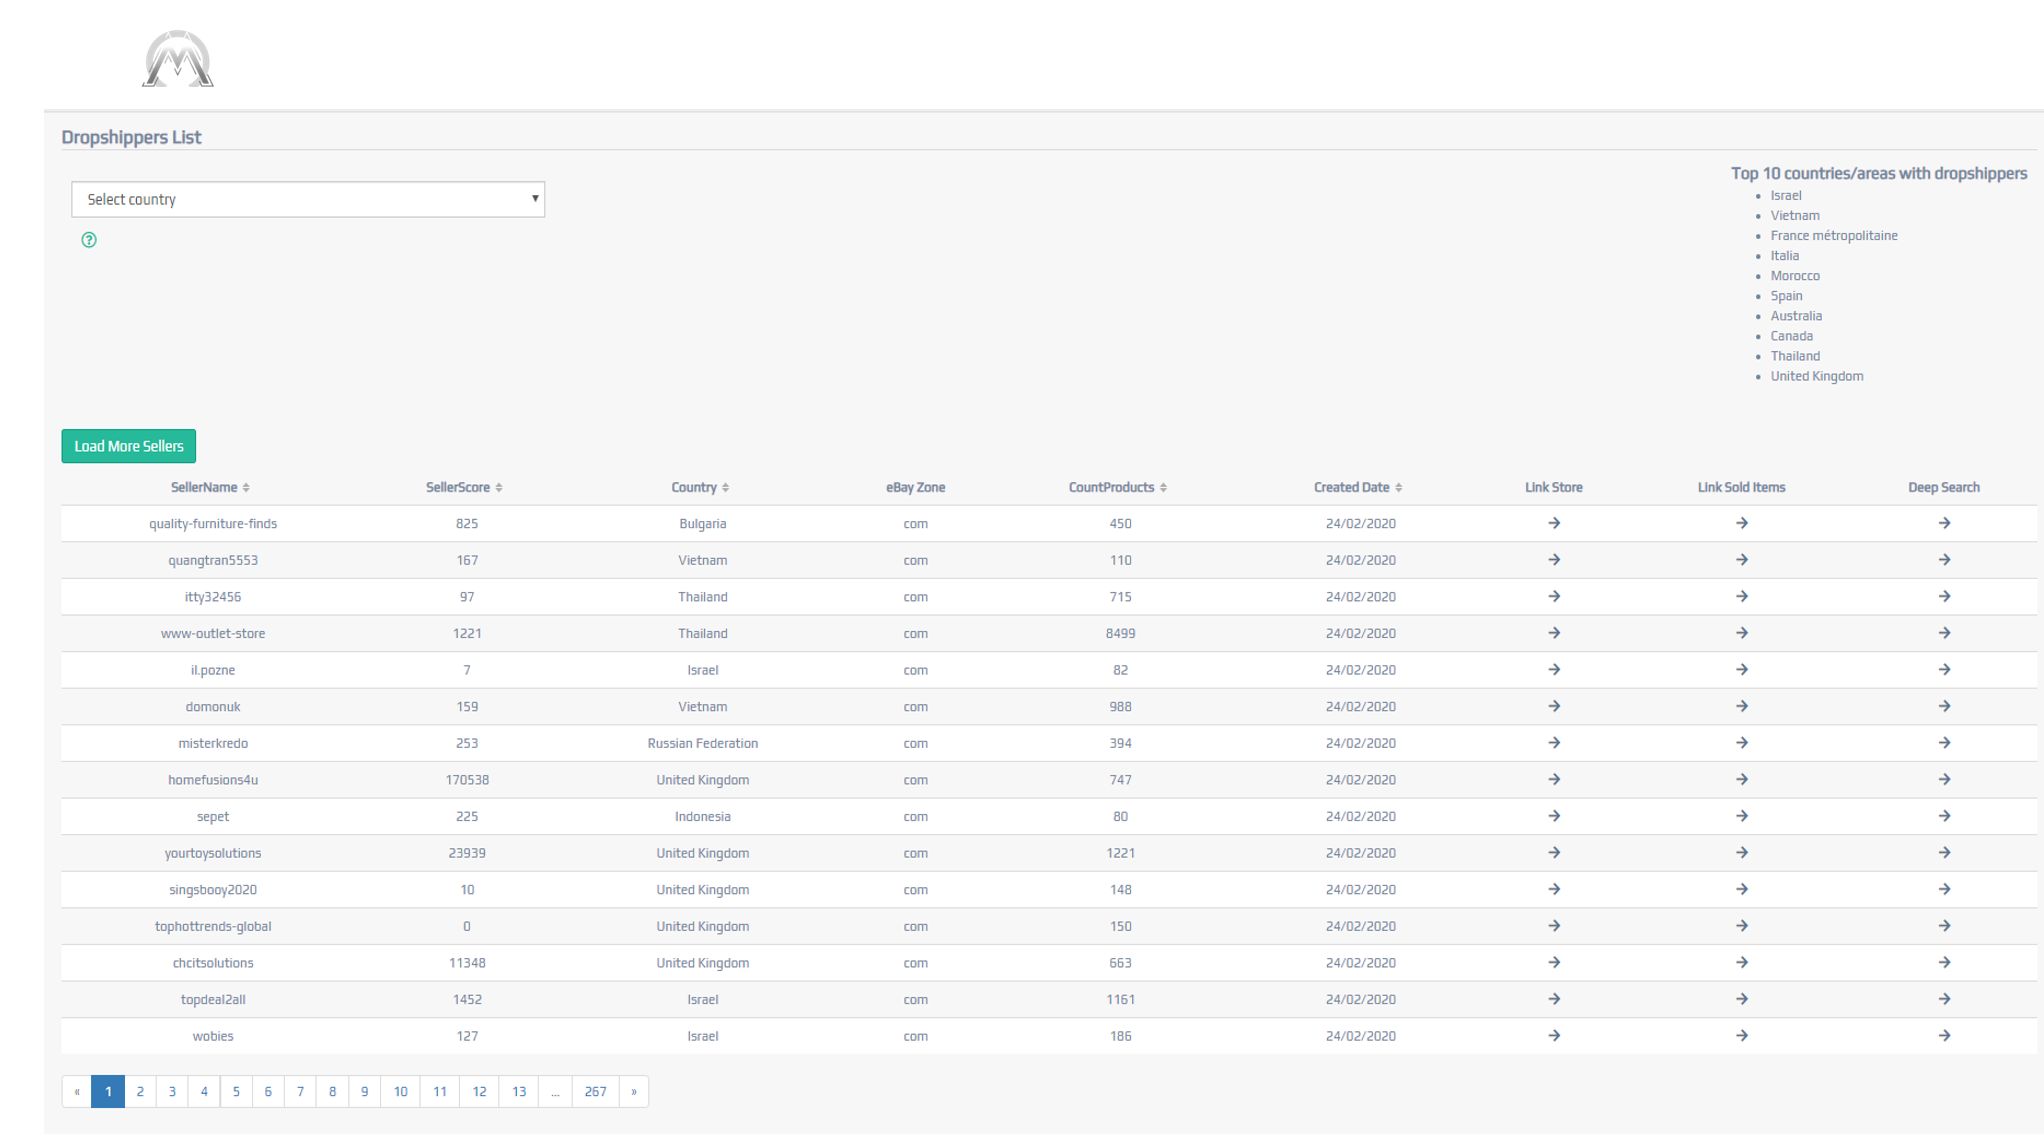Open Link Store arrow for misterkredo
2044x1134 pixels.
(x=1554, y=743)
